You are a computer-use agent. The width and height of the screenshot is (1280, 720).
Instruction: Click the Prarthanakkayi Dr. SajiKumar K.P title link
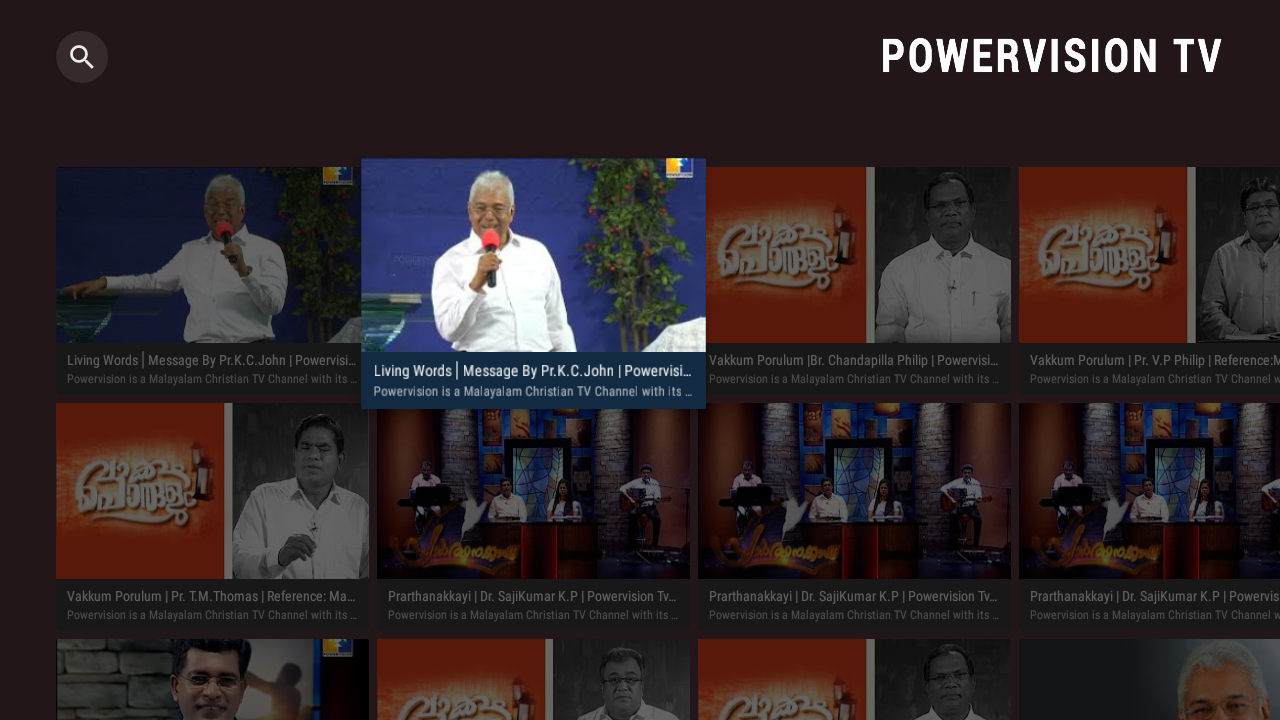click(533, 596)
